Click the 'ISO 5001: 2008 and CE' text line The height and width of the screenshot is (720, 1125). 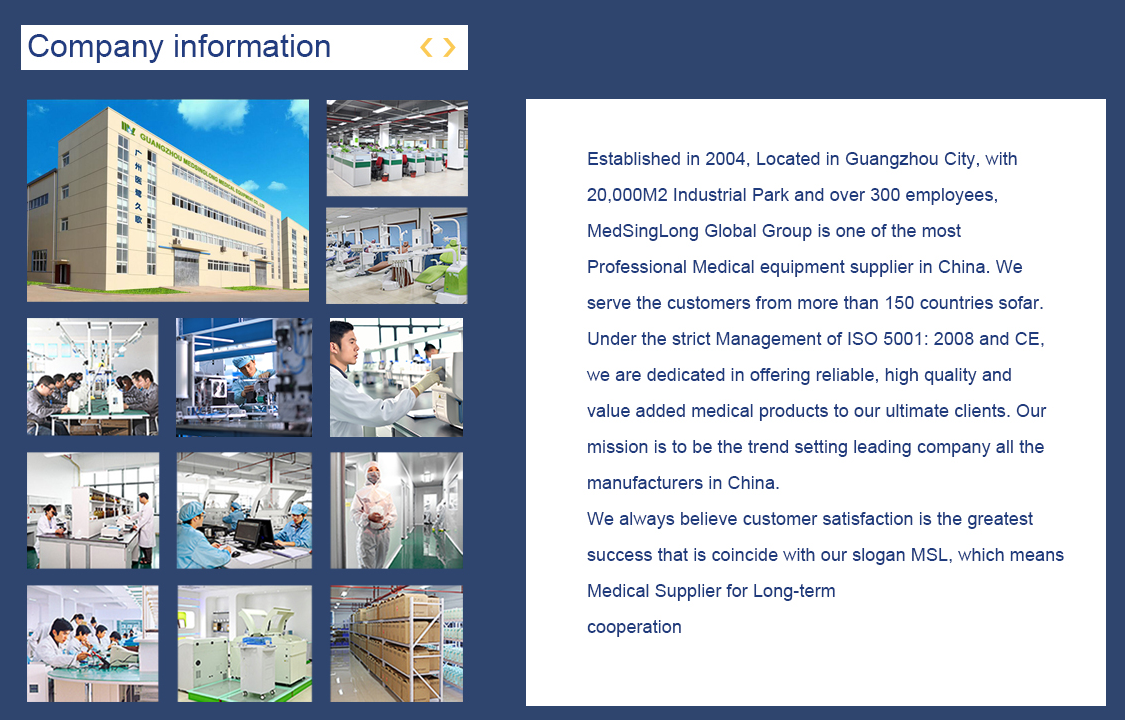point(816,338)
